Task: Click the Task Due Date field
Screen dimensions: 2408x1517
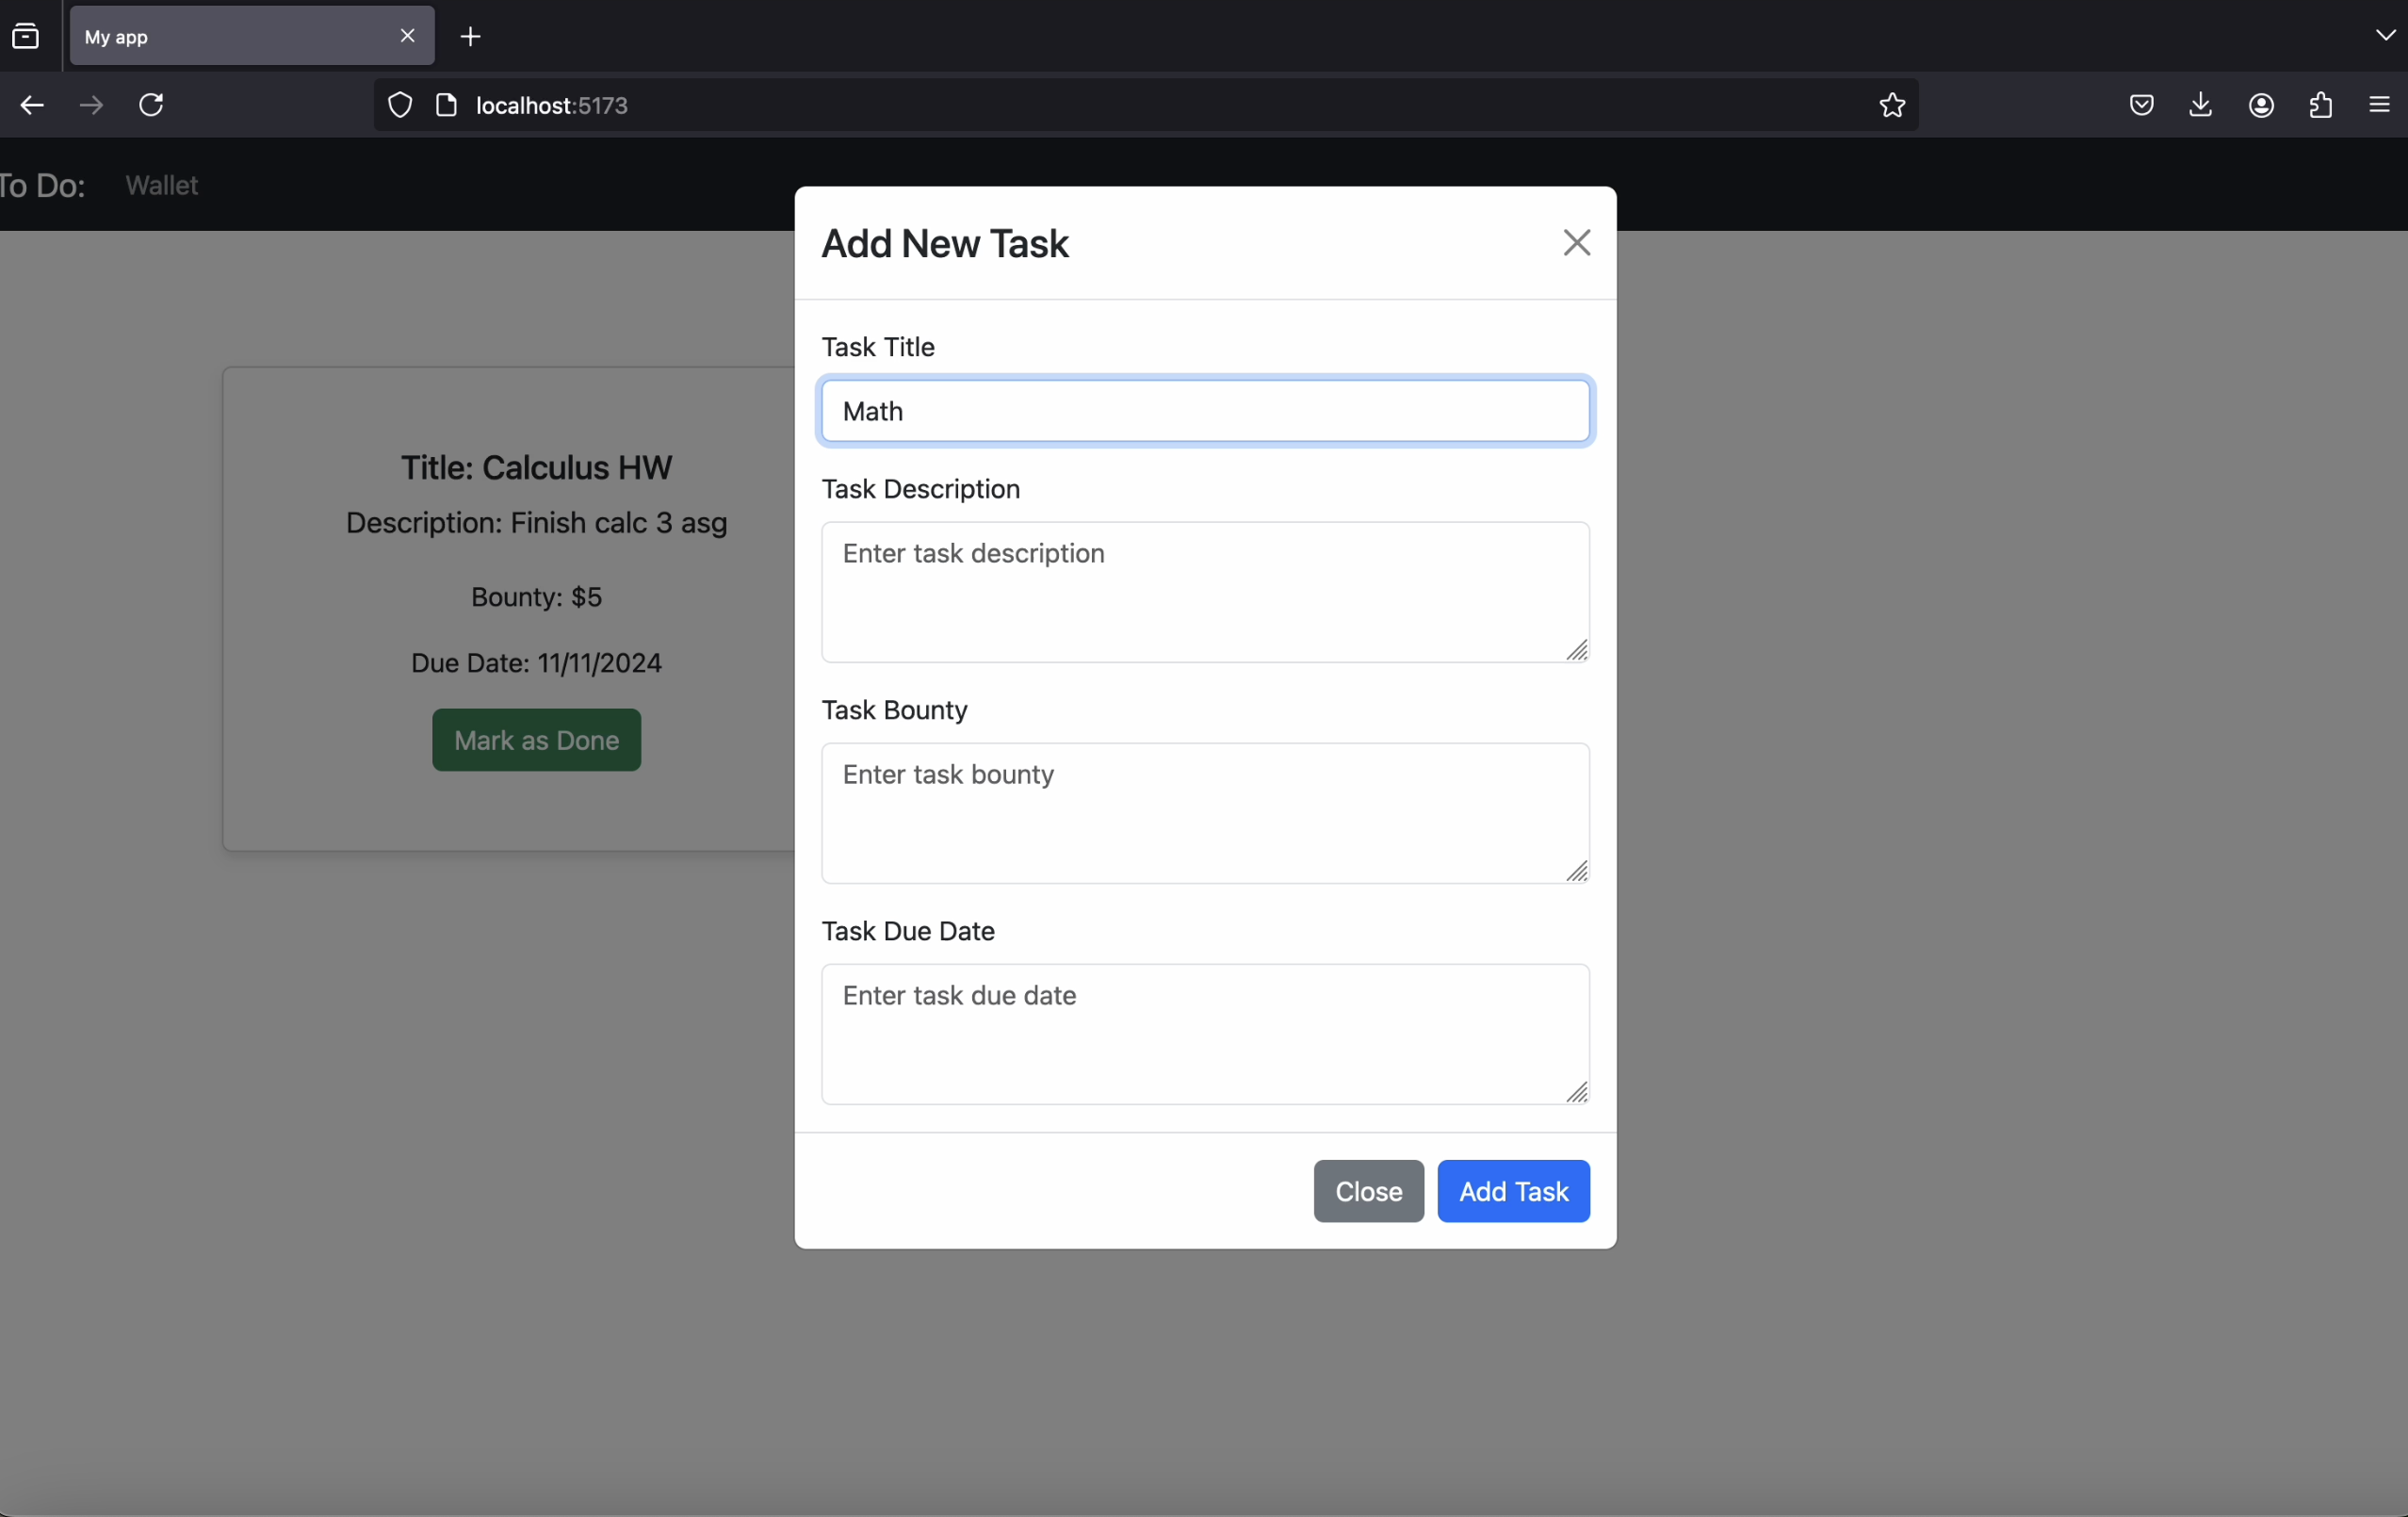Action: 1204,1034
